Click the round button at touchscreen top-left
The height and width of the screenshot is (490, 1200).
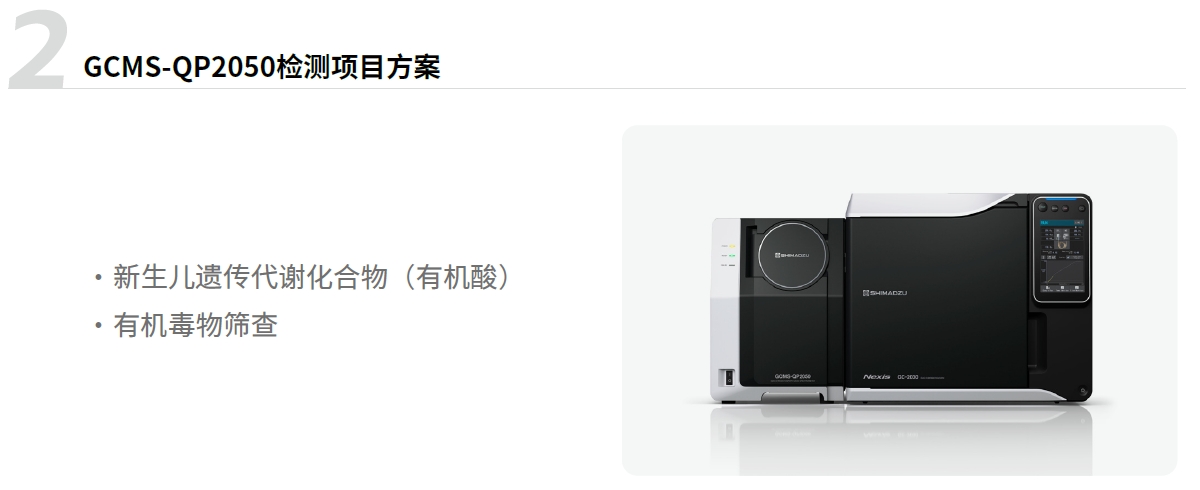[1042, 207]
